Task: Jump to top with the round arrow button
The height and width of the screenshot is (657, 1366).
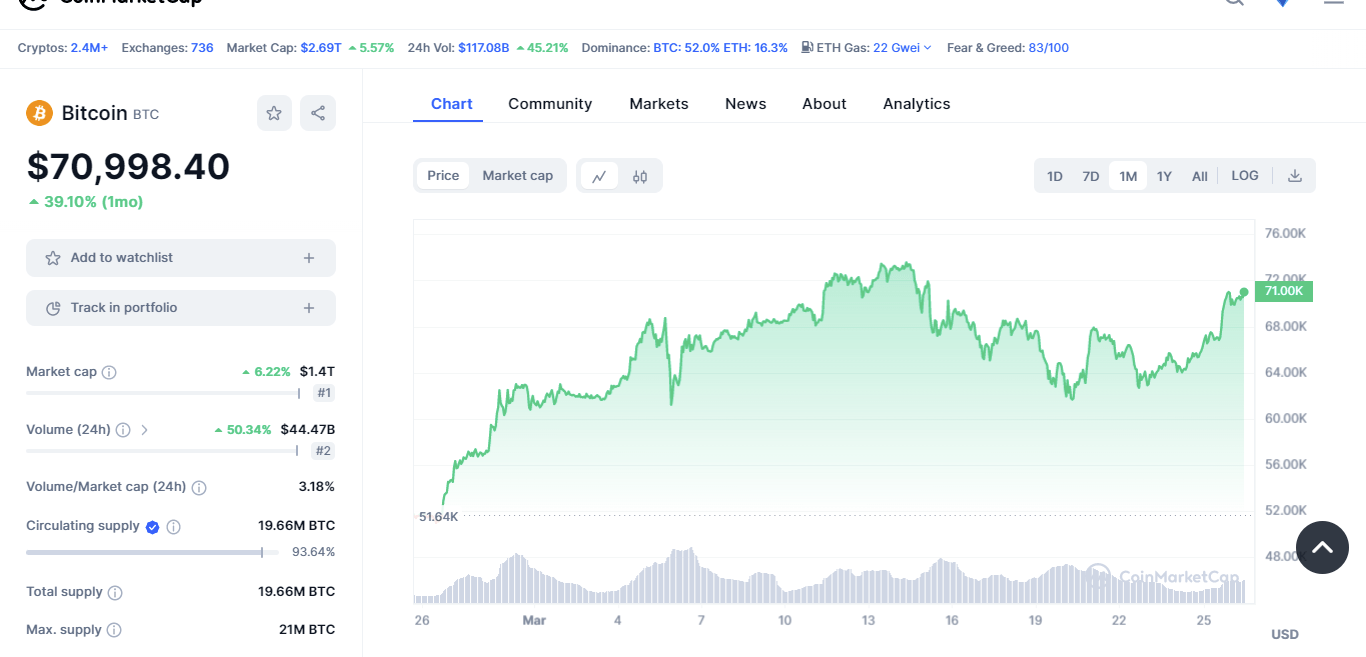Action: [1322, 547]
